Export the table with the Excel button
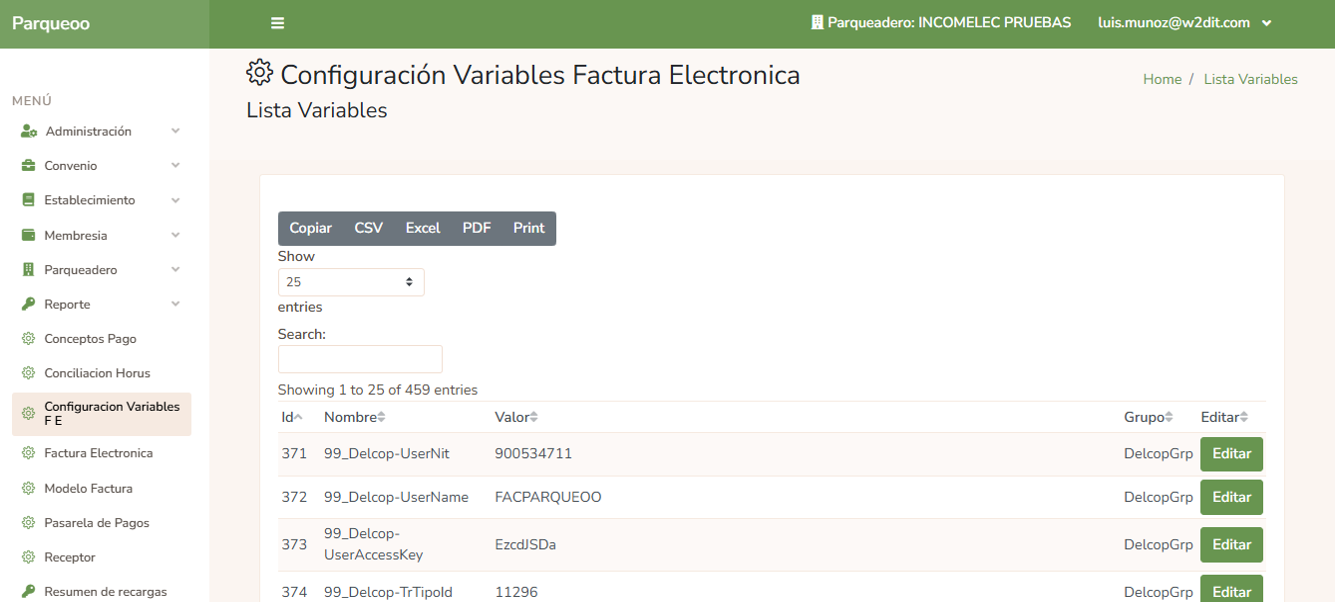The height and width of the screenshot is (602, 1335). click(422, 228)
